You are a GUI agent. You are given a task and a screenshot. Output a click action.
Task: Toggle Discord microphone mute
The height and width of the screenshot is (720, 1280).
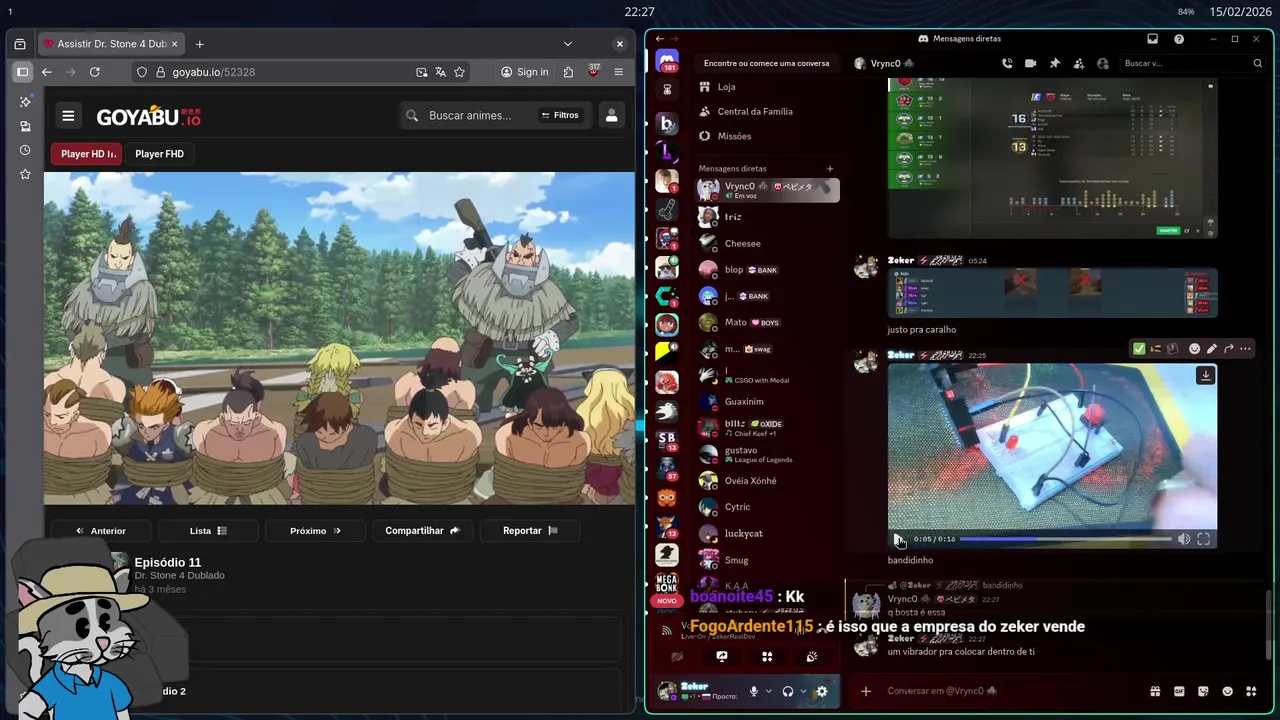(753, 691)
